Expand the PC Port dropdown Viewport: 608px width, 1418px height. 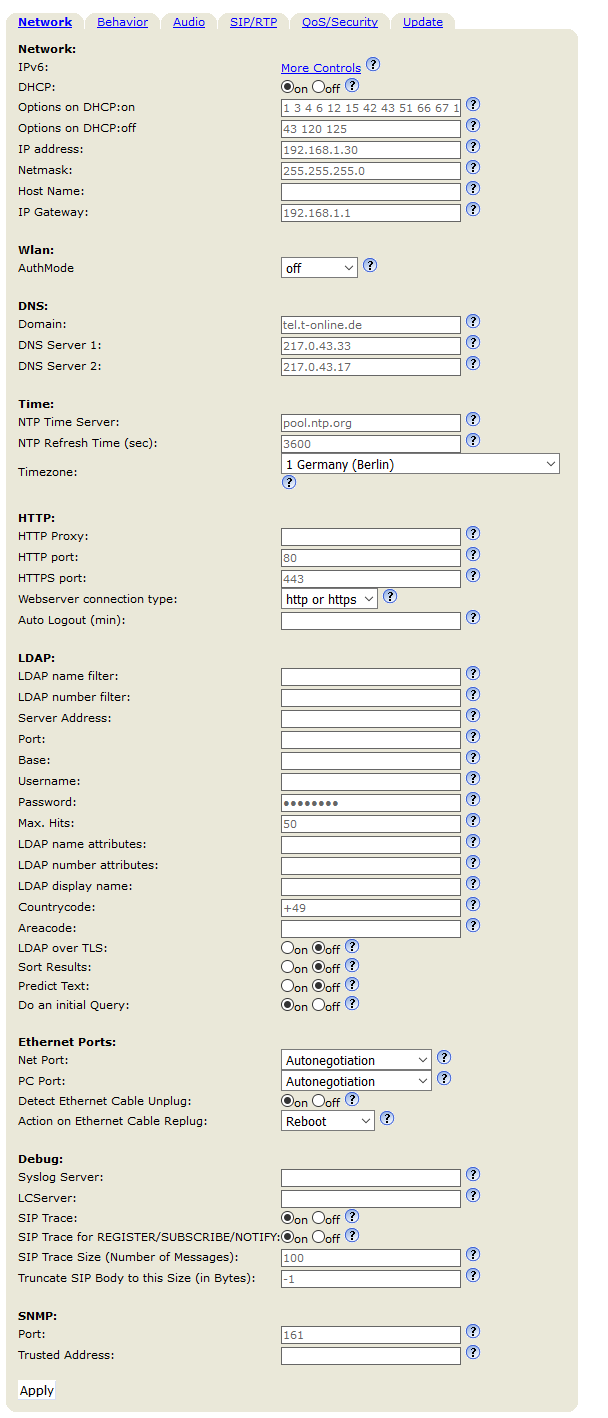[356, 1081]
